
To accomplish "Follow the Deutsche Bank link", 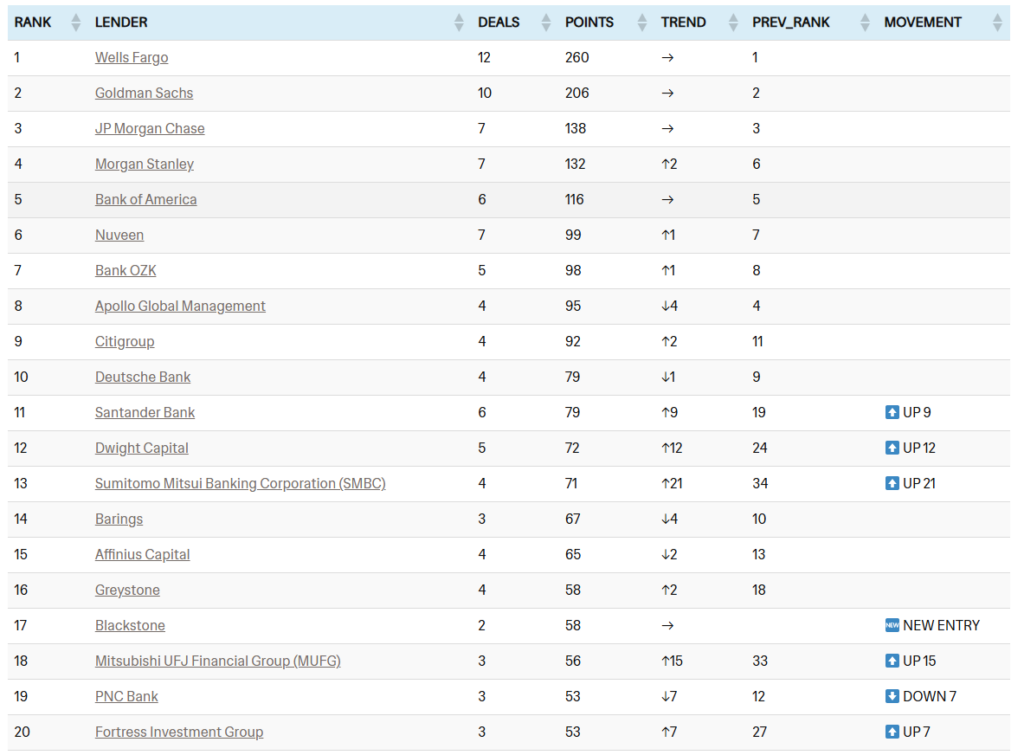I will pyautogui.click(x=142, y=377).
